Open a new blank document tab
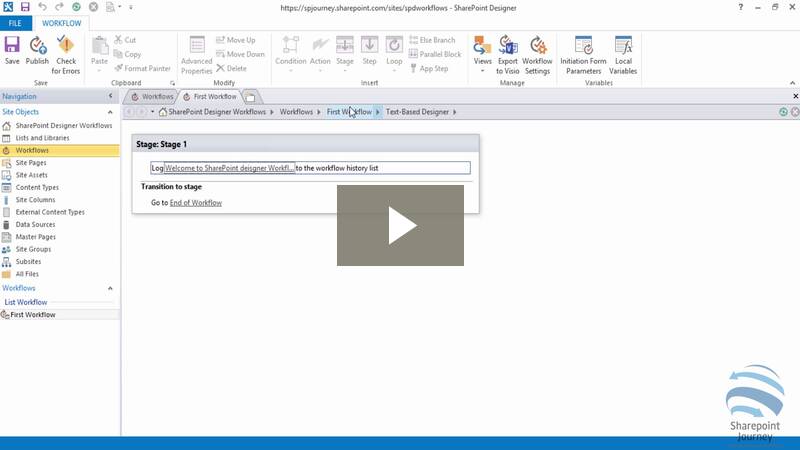This screenshot has height=450, width=800. pos(251,97)
